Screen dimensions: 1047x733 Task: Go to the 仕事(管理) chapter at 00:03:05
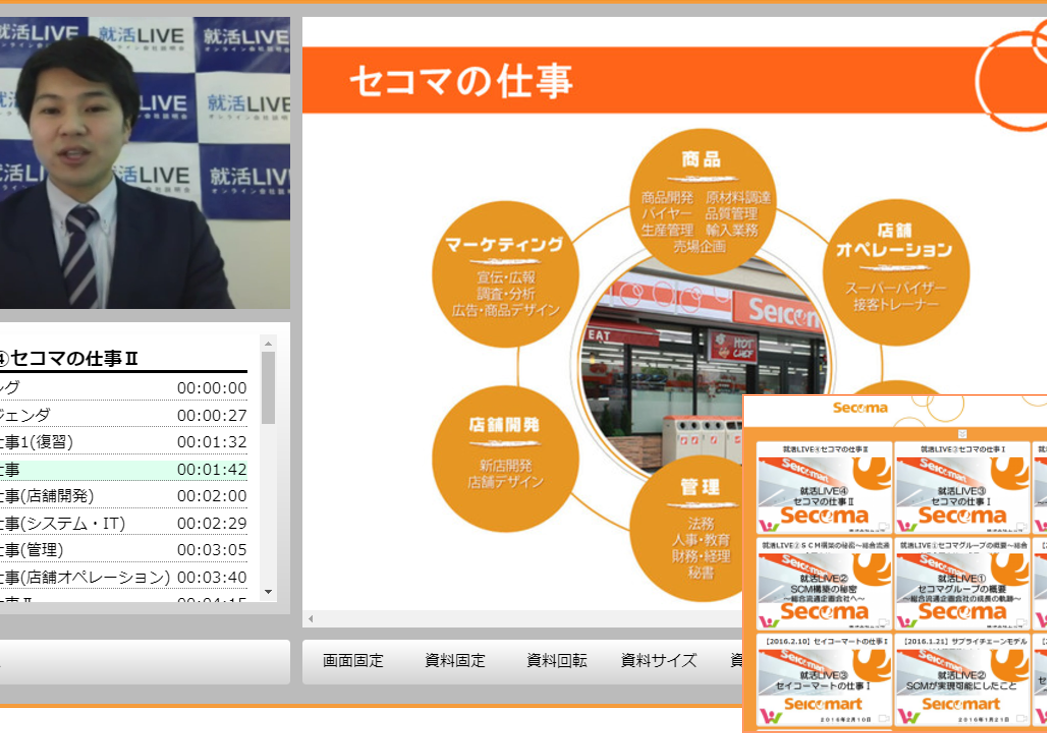124,550
